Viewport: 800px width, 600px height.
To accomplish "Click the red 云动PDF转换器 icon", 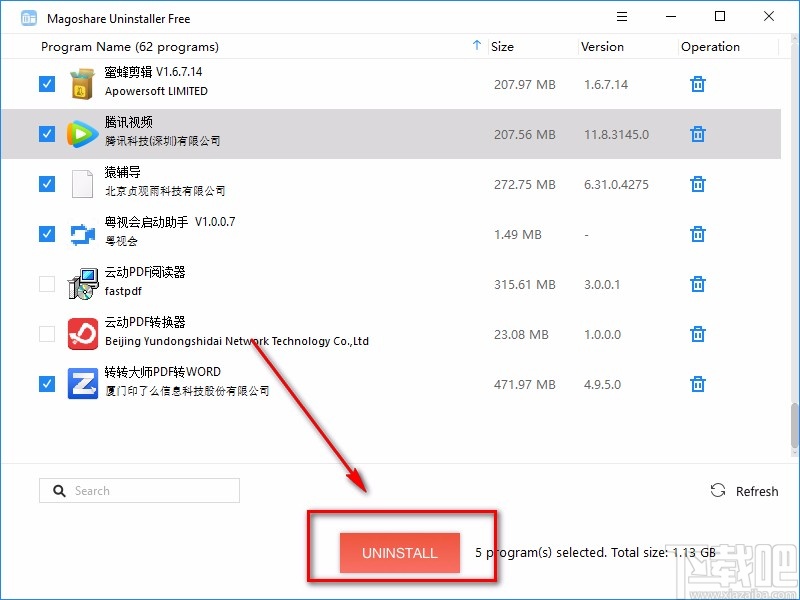I will (83, 334).
